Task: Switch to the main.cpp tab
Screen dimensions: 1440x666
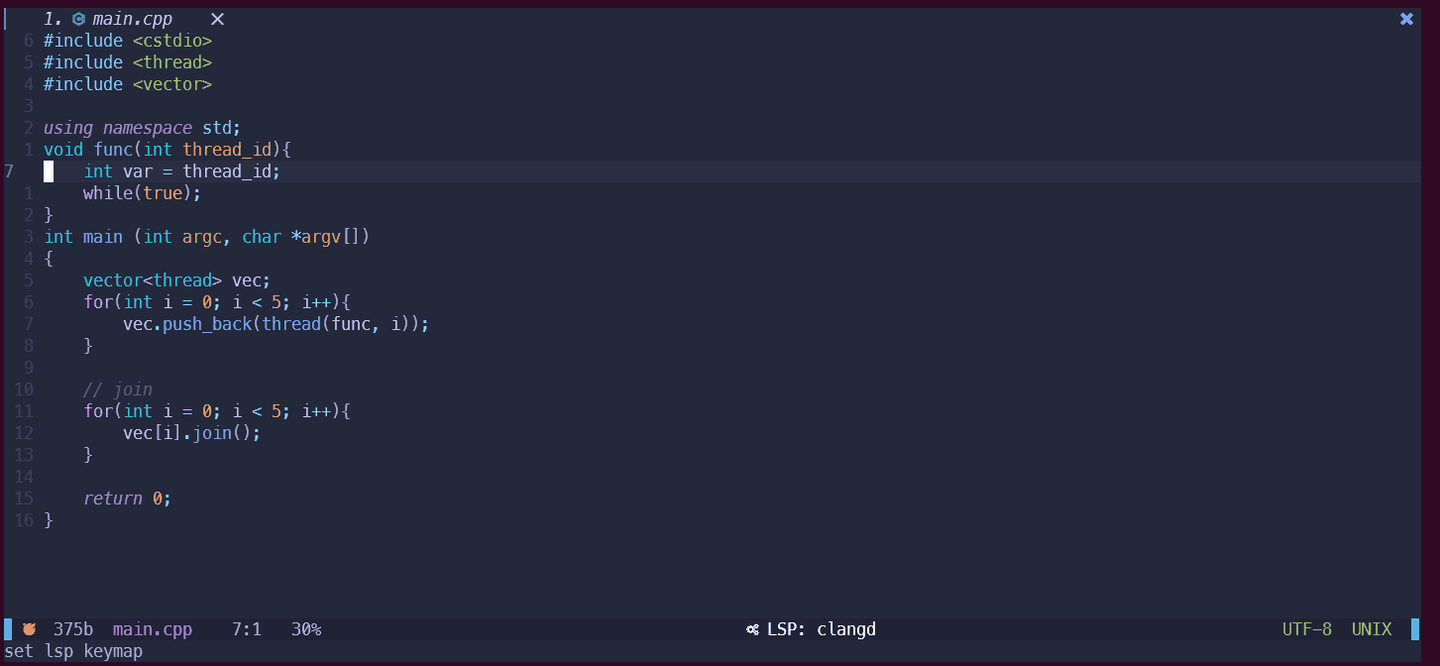Action: tap(132, 19)
